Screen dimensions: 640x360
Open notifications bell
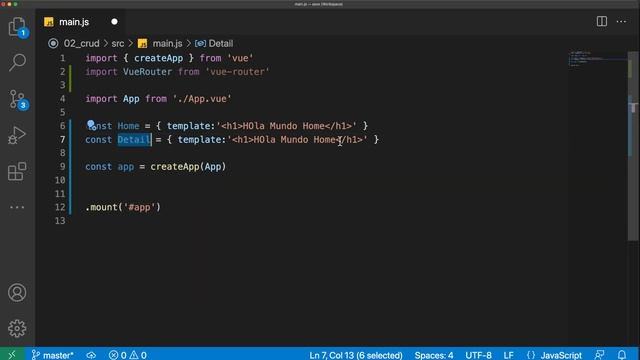tap(622, 355)
